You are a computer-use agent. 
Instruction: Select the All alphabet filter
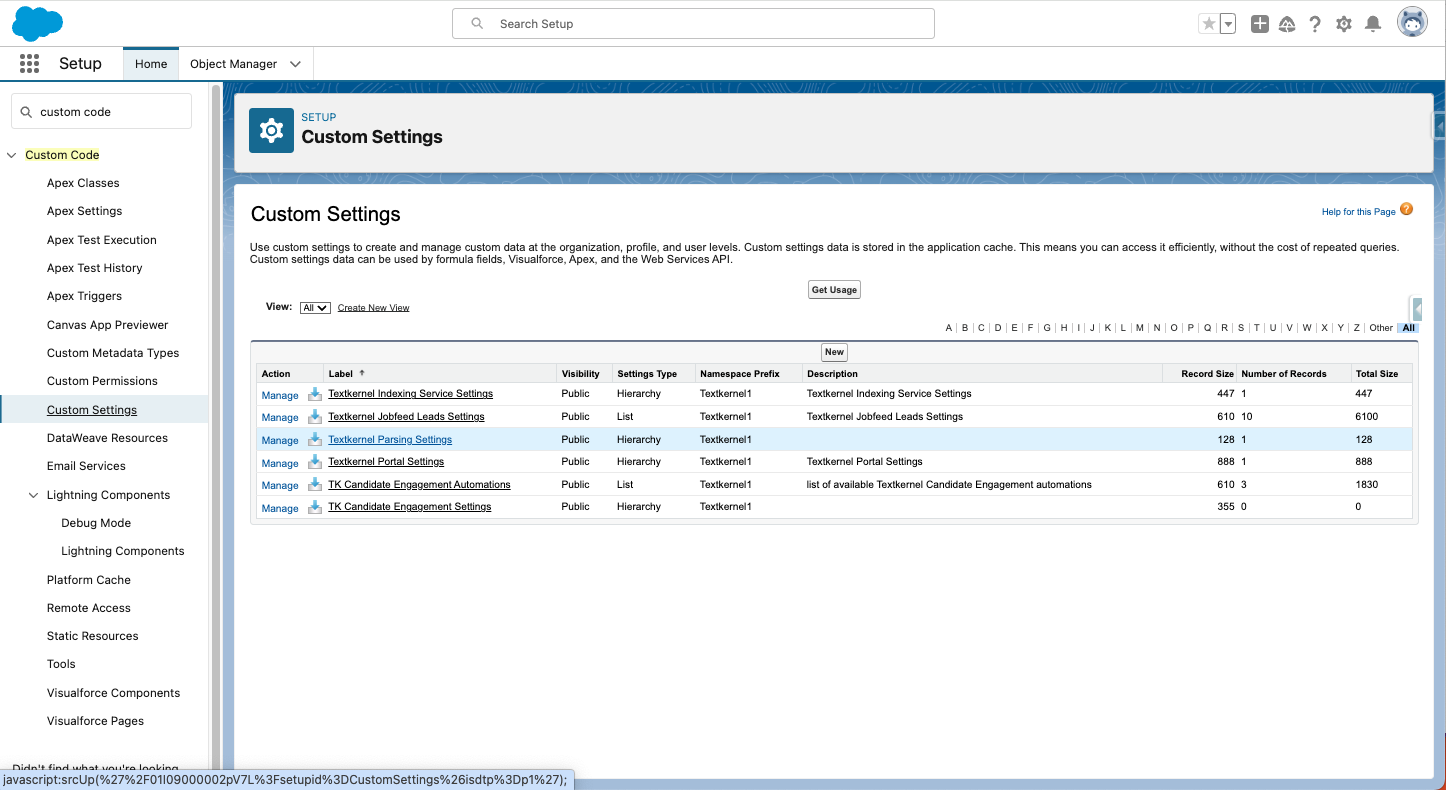click(1409, 328)
